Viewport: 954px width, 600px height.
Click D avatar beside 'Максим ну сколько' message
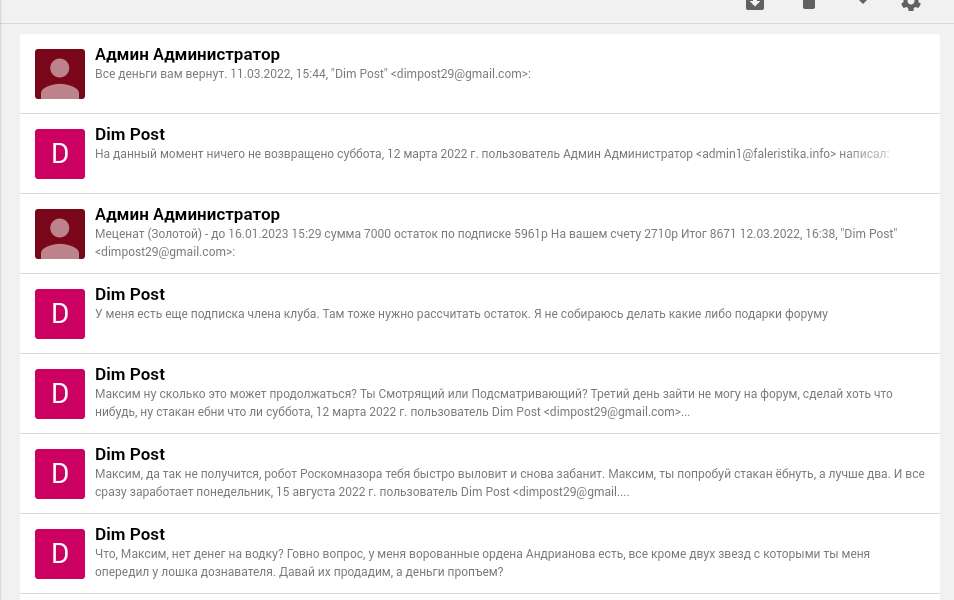coord(60,394)
